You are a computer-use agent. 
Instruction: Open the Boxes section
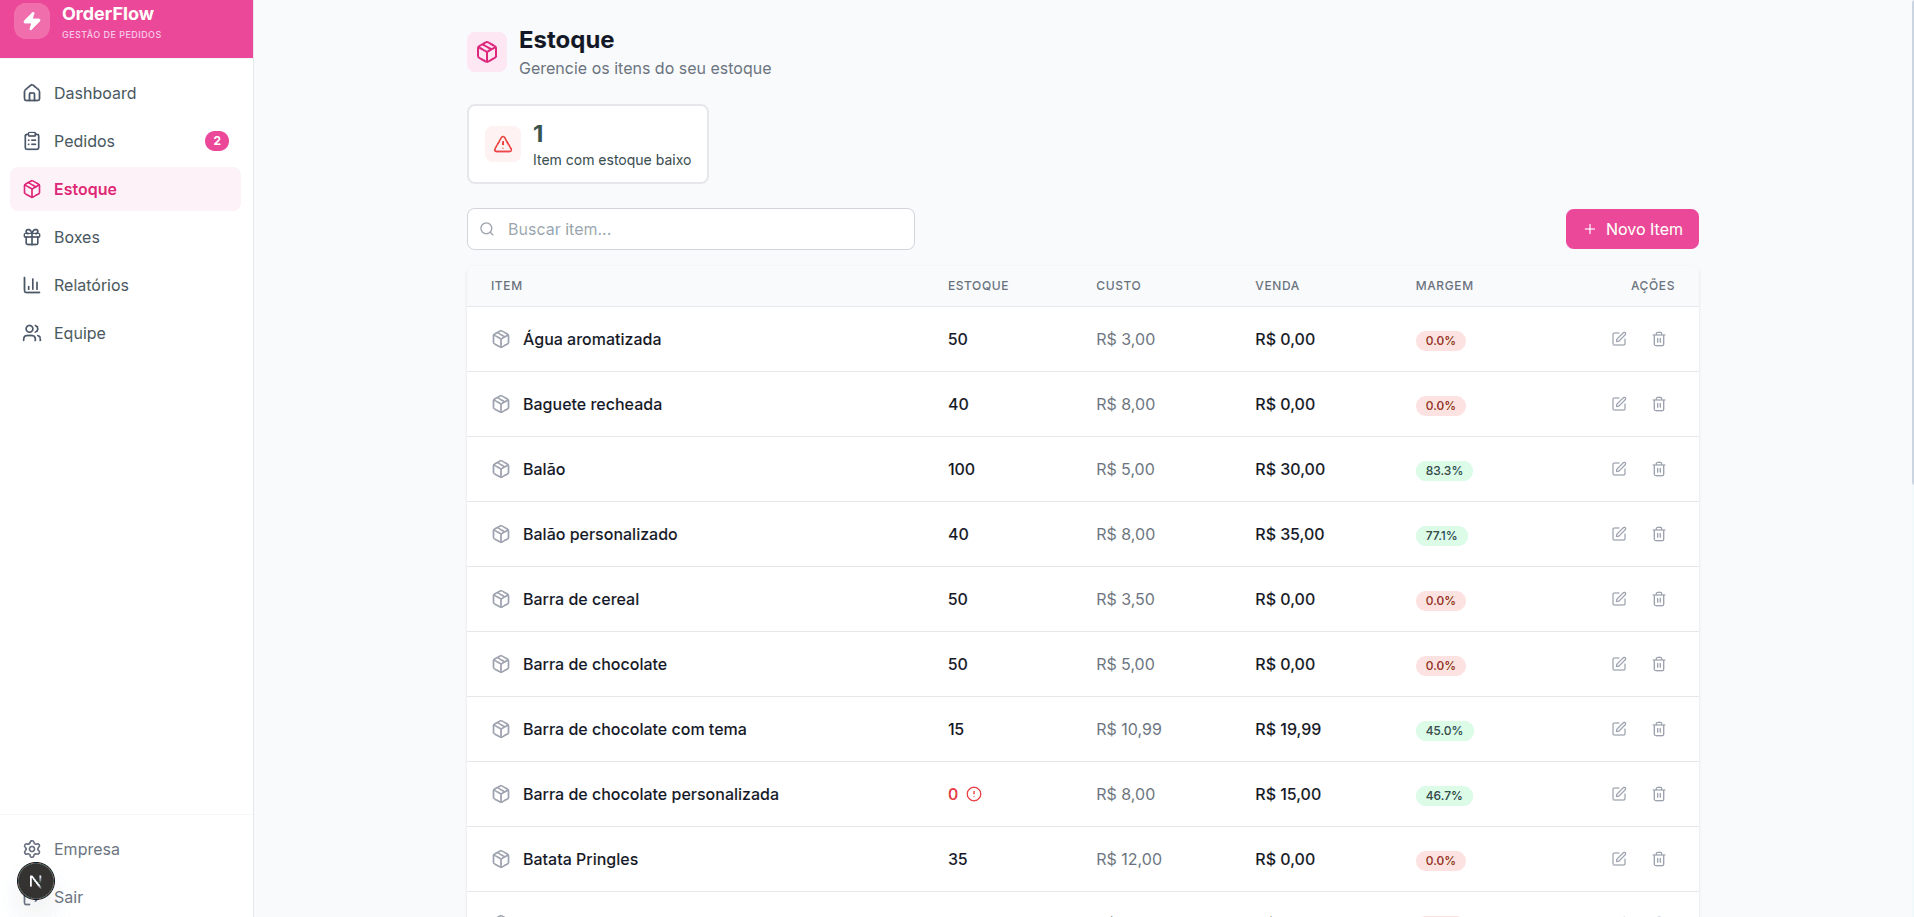(x=76, y=237)
